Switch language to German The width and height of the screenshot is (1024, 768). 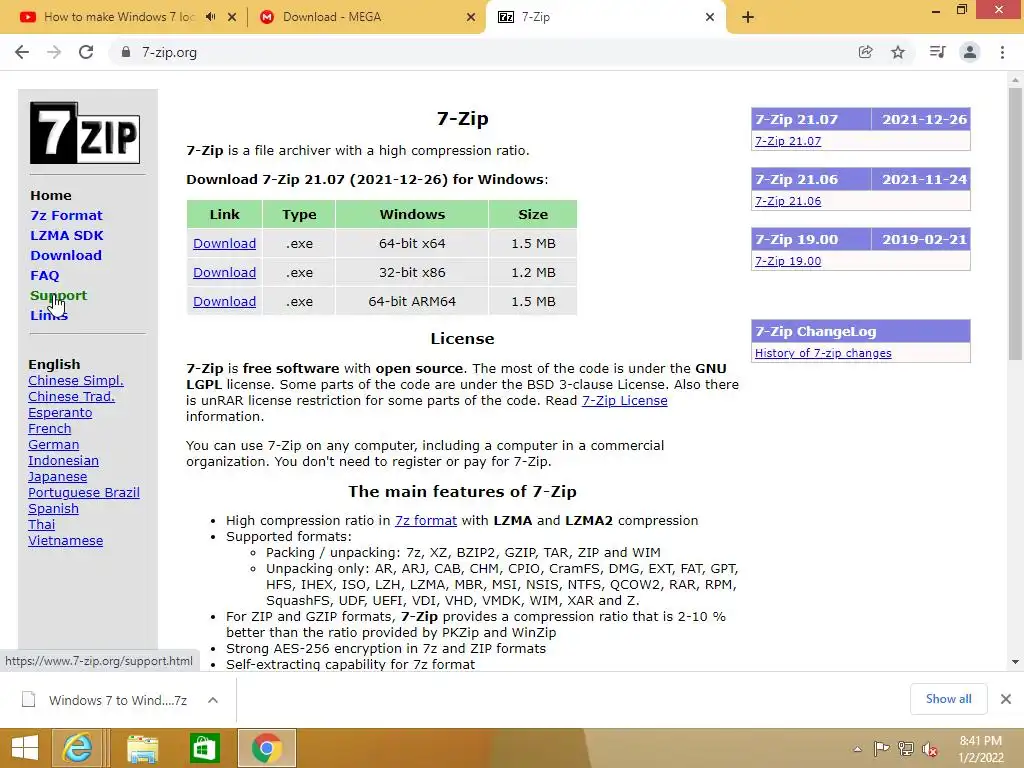54,445
